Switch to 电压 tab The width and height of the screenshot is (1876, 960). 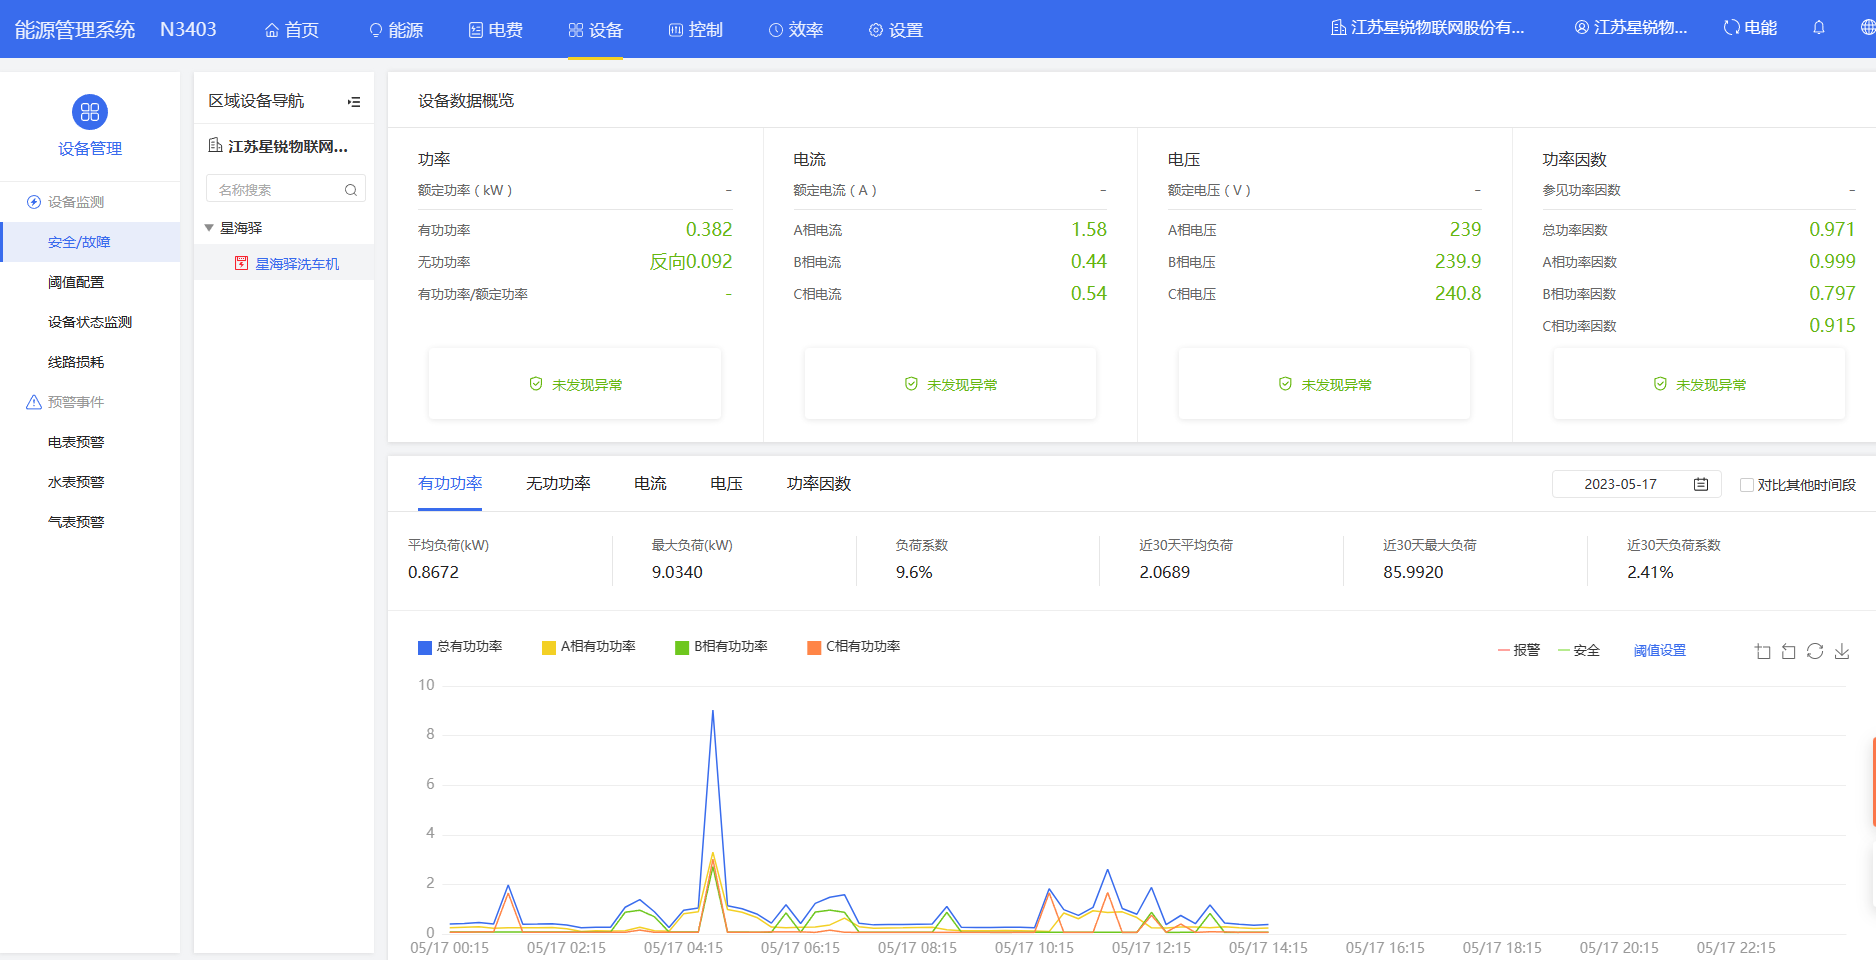726,484
